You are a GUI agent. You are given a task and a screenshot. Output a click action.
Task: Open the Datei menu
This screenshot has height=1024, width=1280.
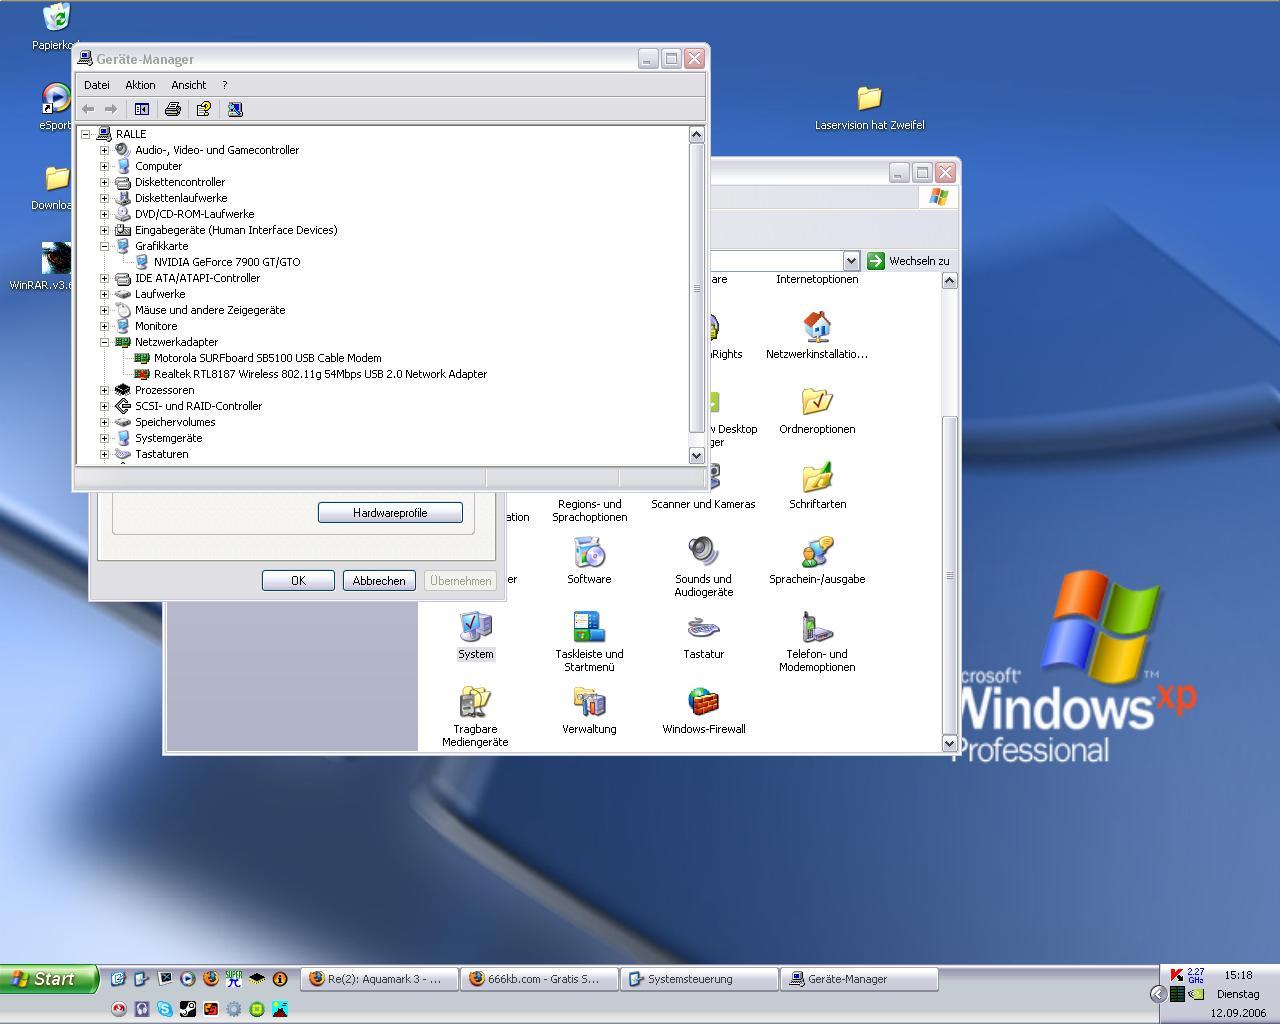tap(97, 85)
